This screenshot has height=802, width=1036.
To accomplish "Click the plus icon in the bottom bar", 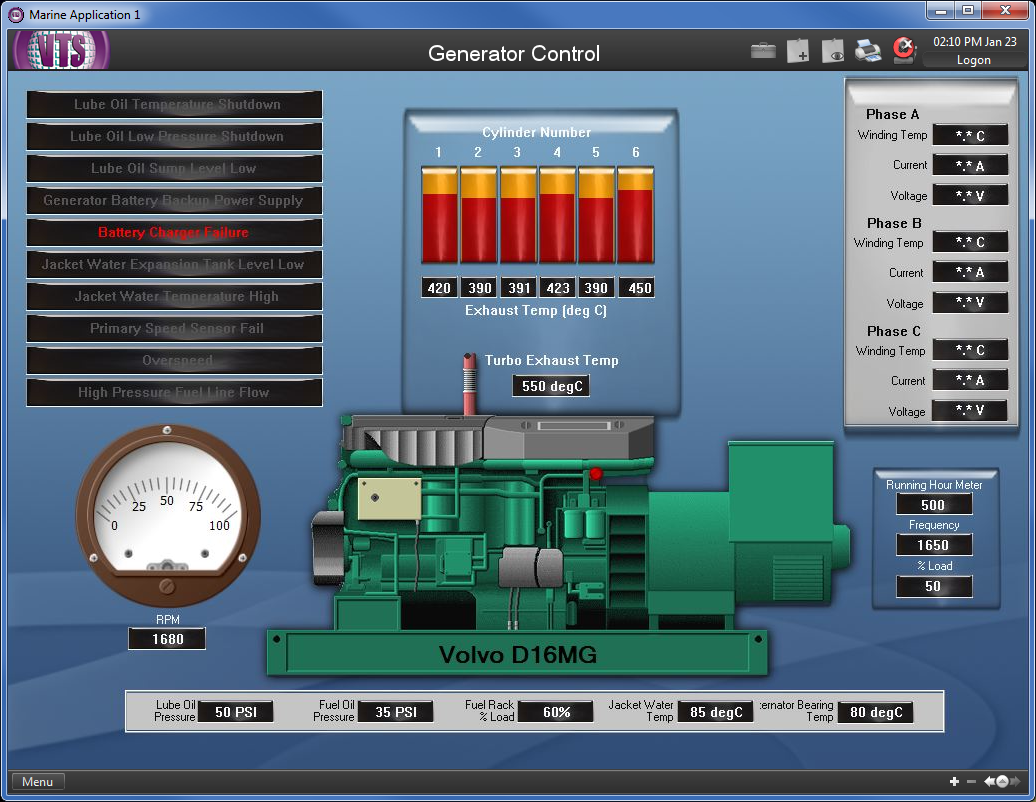I will 954,782.
